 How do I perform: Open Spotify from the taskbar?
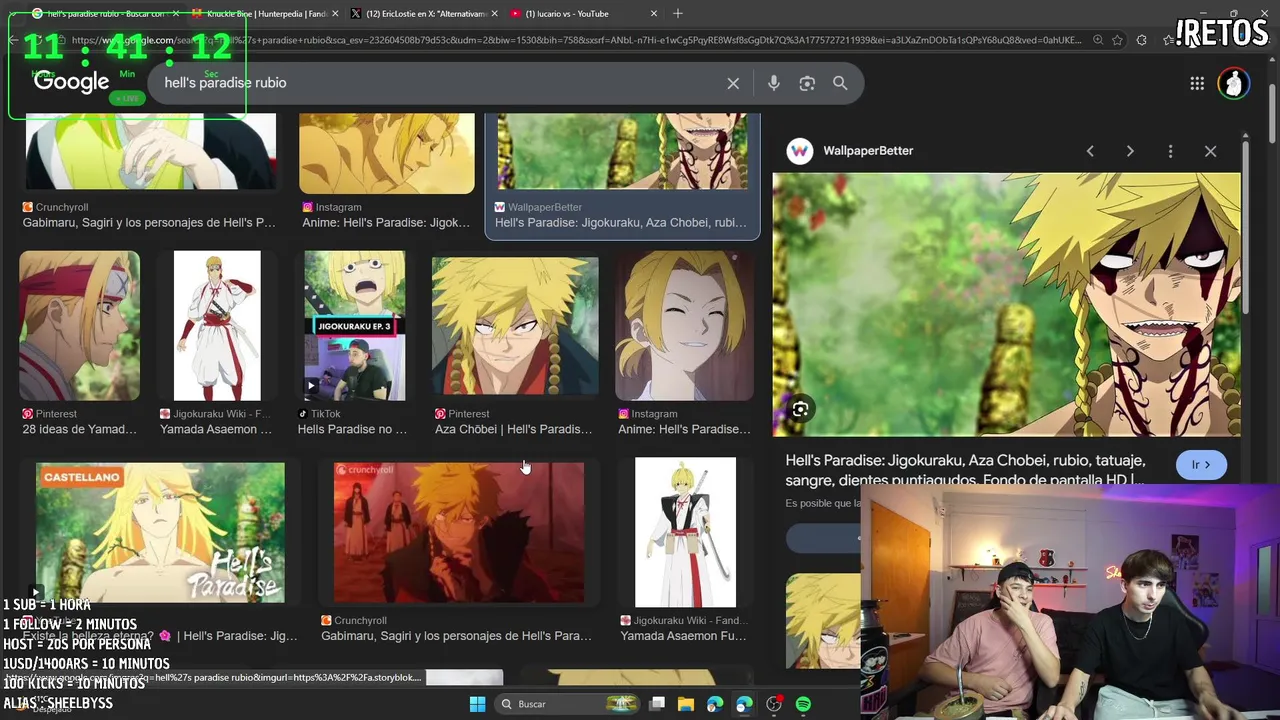click(x=803, y=704)
